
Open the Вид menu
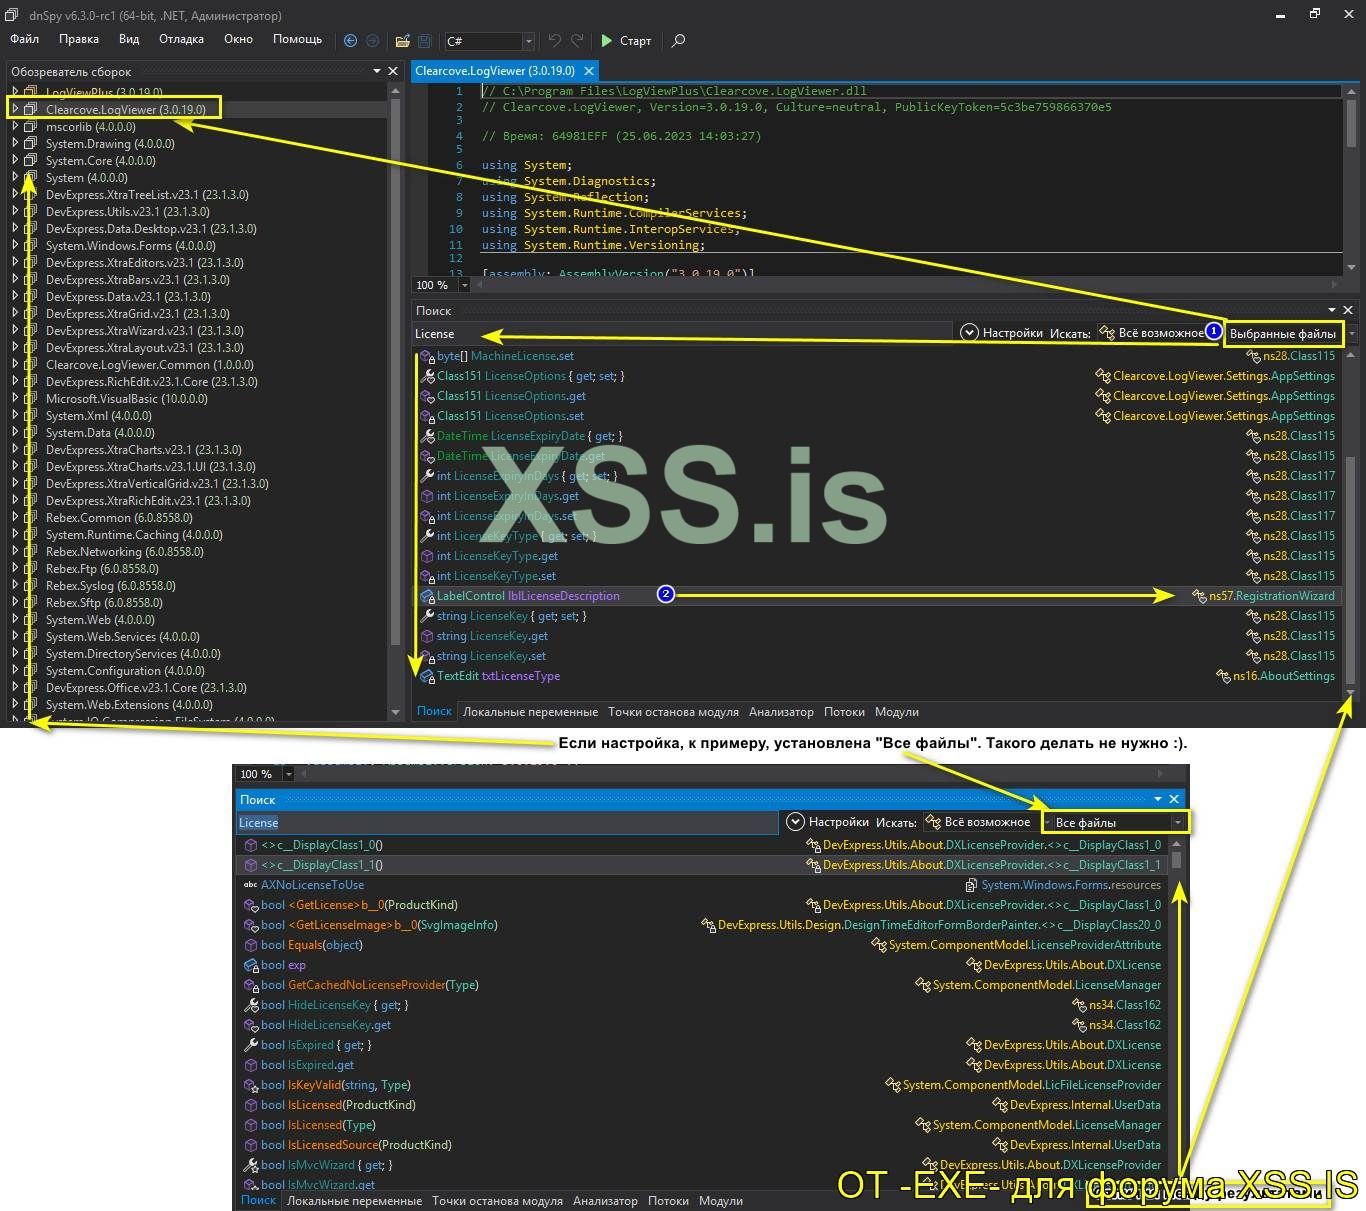click(x=129, y=39)
